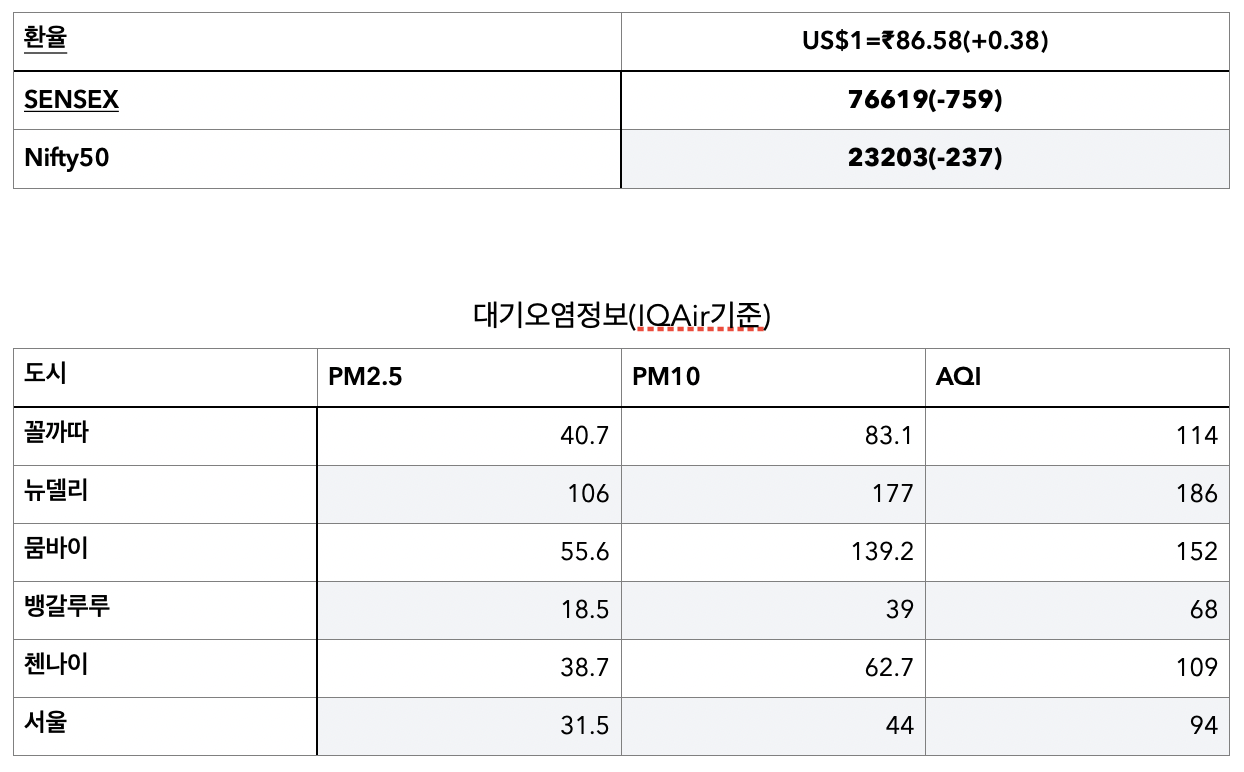Select the PM10 column header

pos(773,377)
